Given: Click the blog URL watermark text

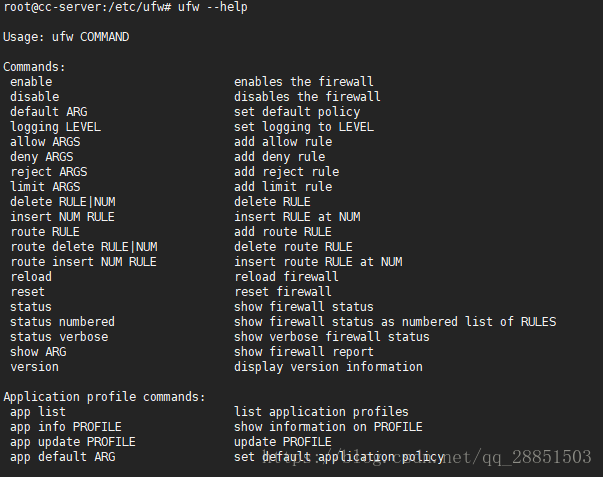Looking at the screenshot, I should (426, 457).
